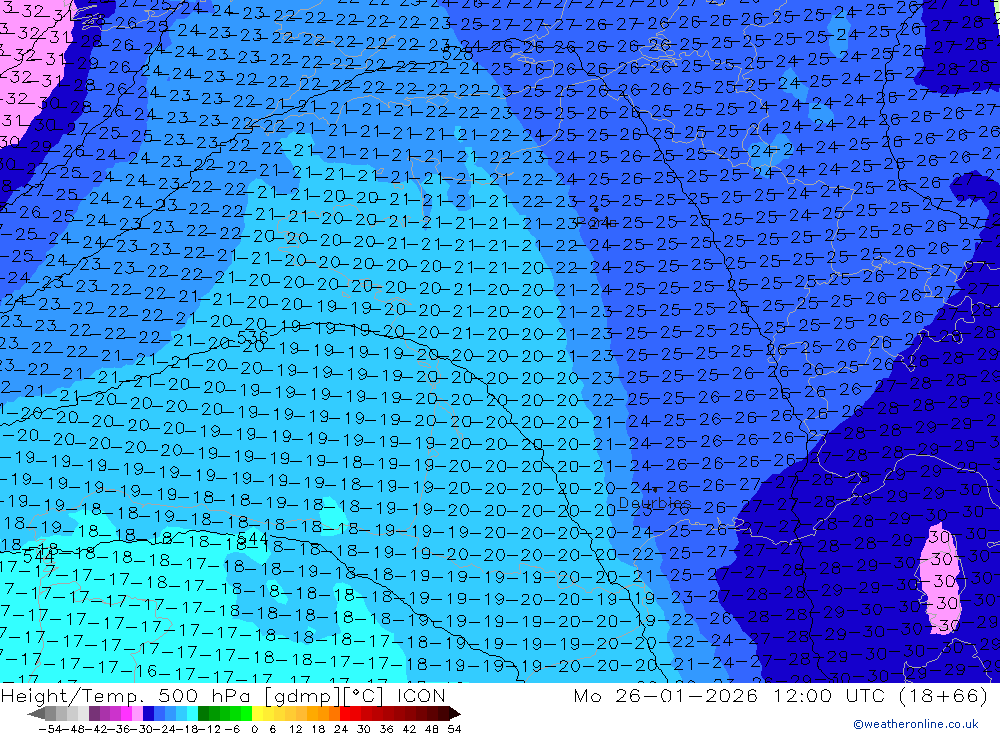
Task: Pick the darkest green legend swatch above -12
Action: (x=203, y=713)
